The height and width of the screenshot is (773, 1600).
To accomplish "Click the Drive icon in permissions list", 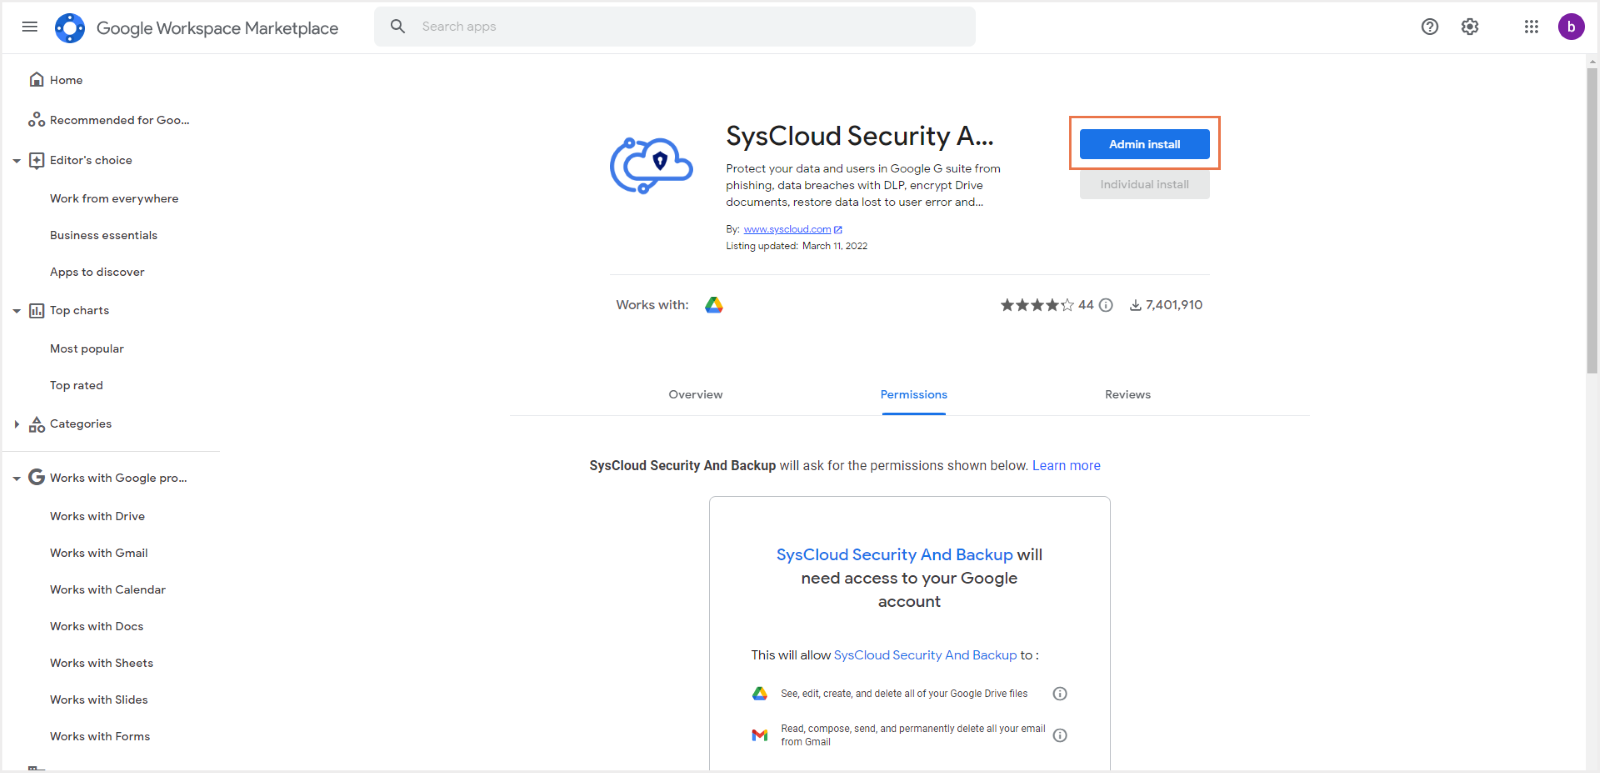I will [x=760, y=693].
